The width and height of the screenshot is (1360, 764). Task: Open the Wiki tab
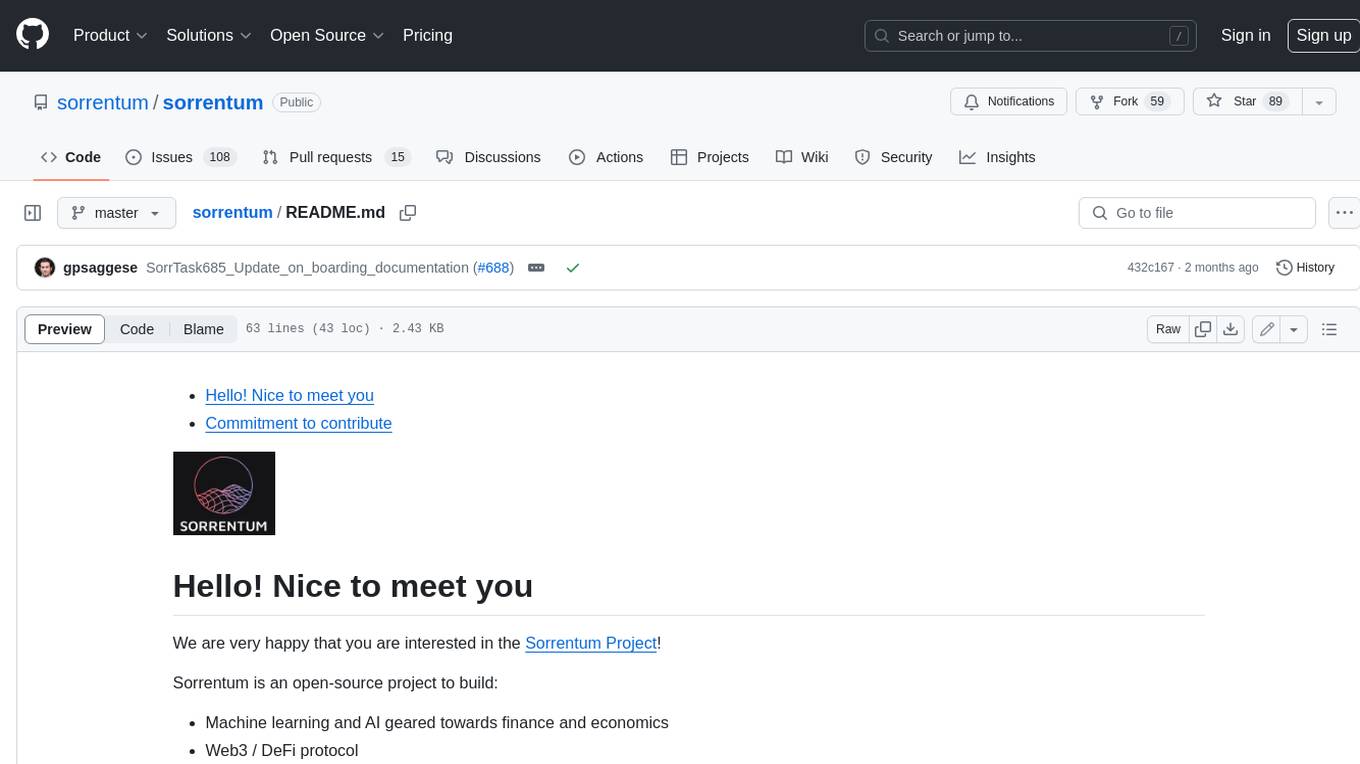[x=802, y=157]
